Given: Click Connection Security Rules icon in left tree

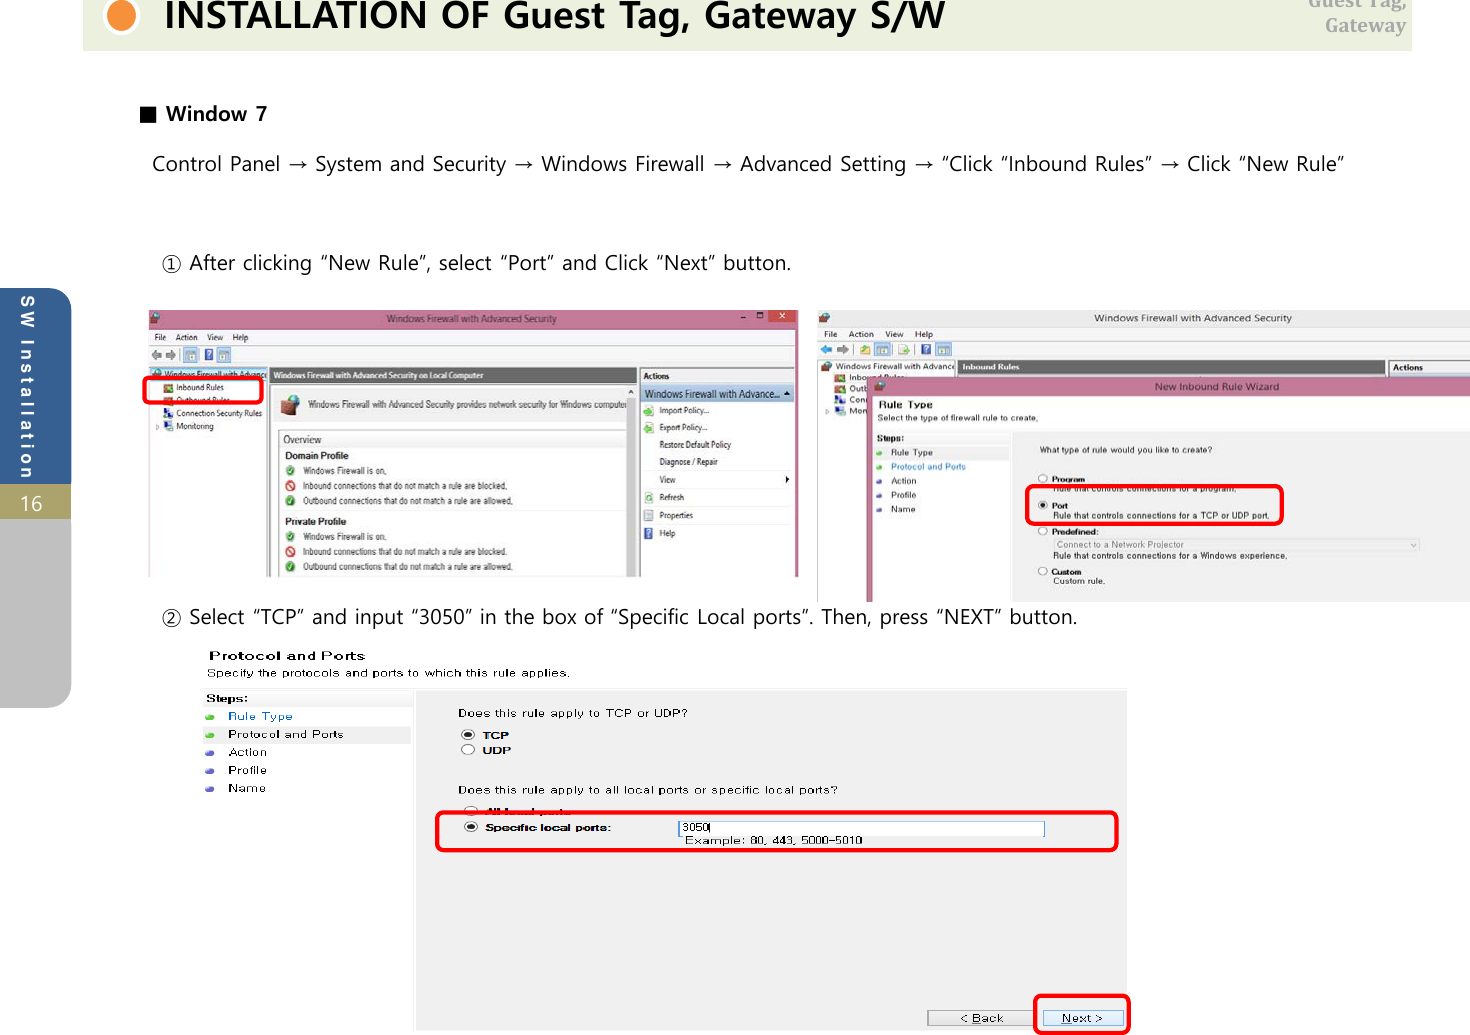Looking at the screenshot, I should 168,412.
